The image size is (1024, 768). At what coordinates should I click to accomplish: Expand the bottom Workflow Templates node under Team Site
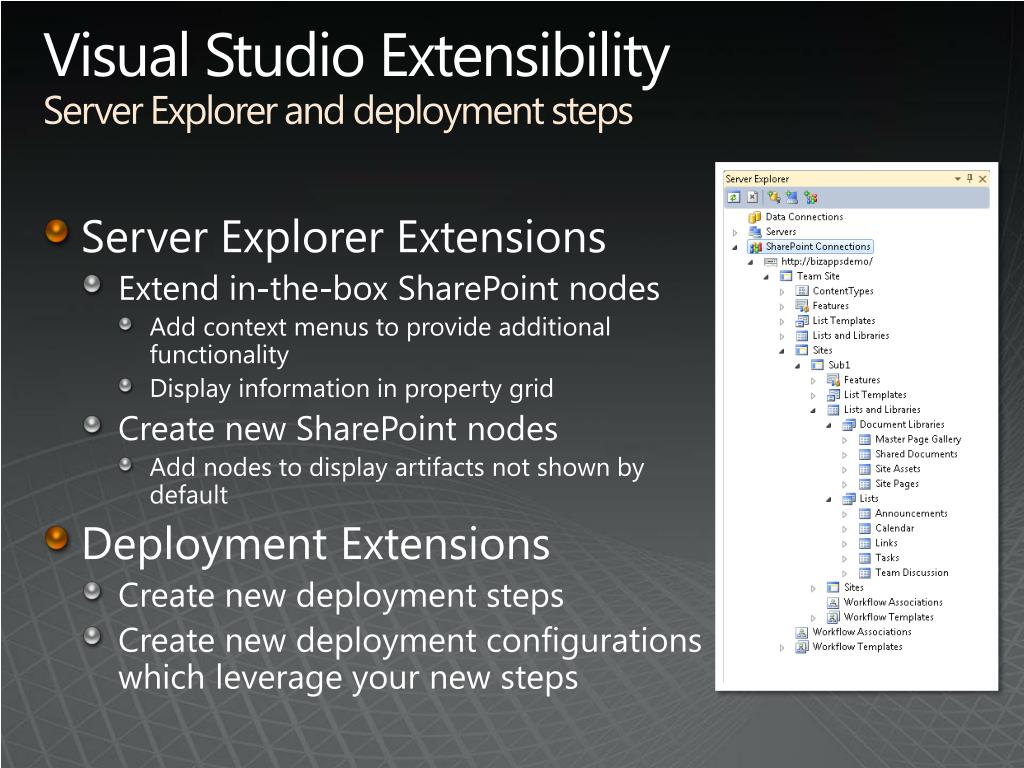pyautogui.click(x=782, y=648)
